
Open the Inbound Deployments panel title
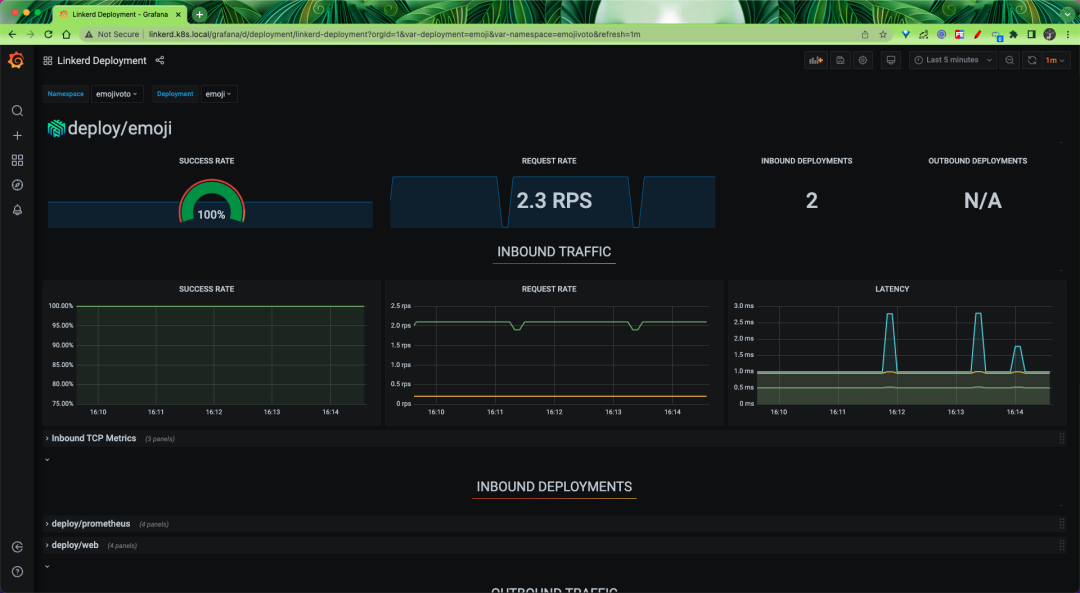tap(807, 161)
